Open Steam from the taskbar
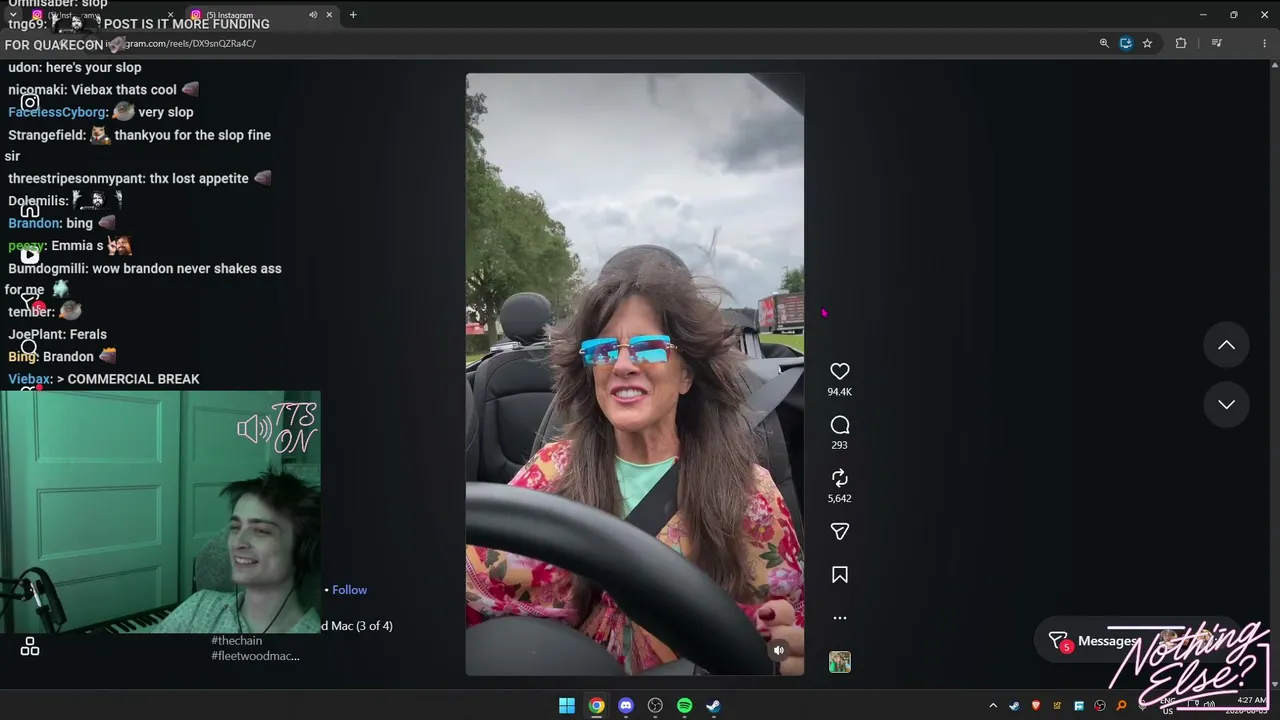The height and width of the screenshot is (720, 1280). pos(713,706)
